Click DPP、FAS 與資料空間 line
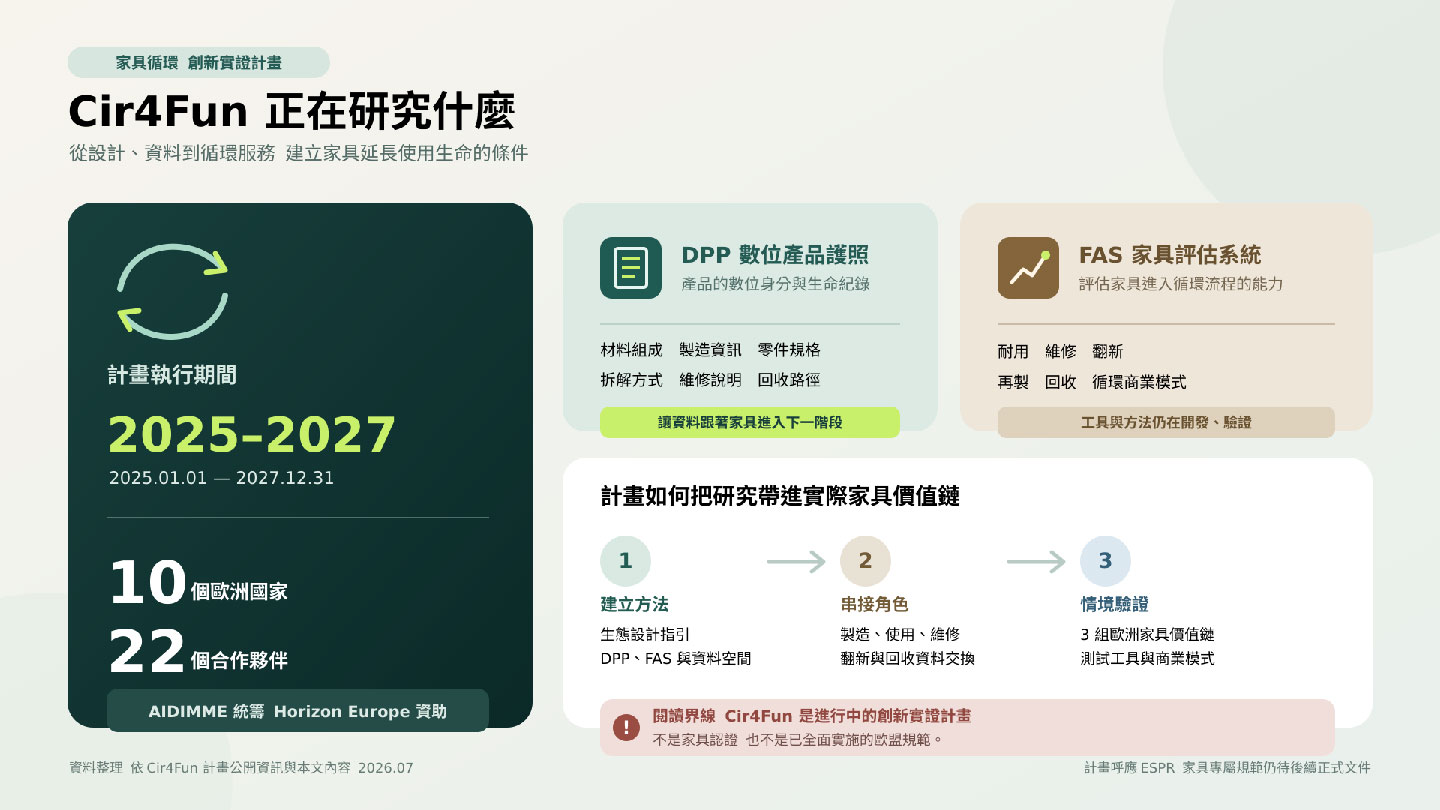1440x810 pixels. pos(675,658)
